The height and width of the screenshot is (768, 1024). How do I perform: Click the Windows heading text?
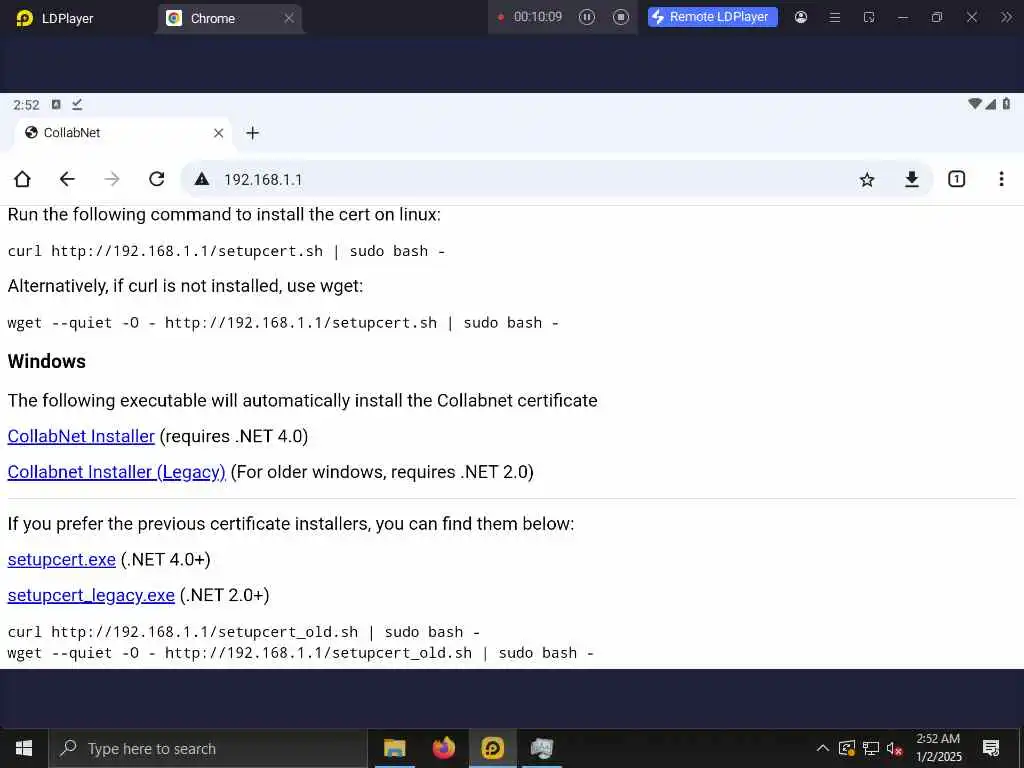click(46, 361)
